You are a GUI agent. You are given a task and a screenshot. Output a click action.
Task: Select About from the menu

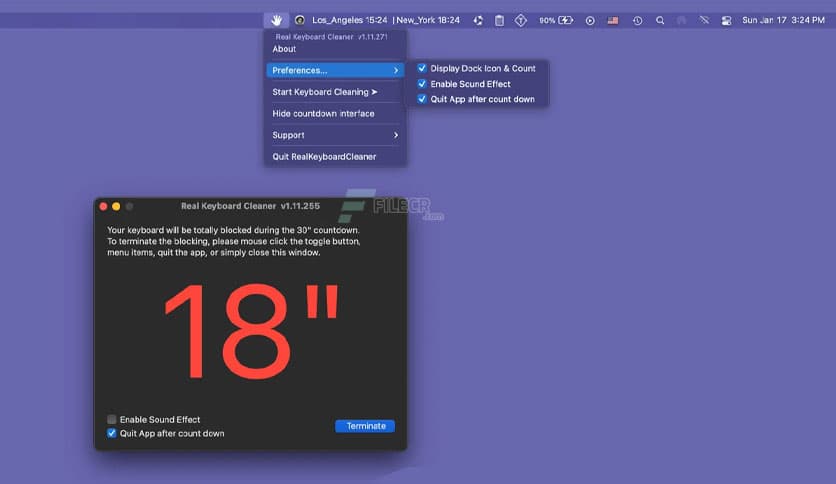coord(284,49)
